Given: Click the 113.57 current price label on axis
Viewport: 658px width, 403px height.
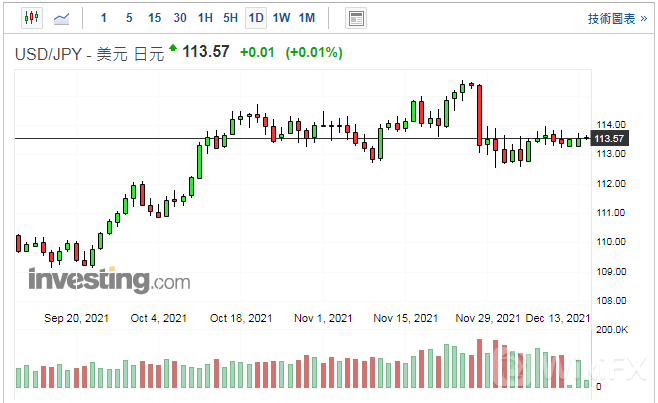Looking at the screenshot, I should tap(609, 138).
